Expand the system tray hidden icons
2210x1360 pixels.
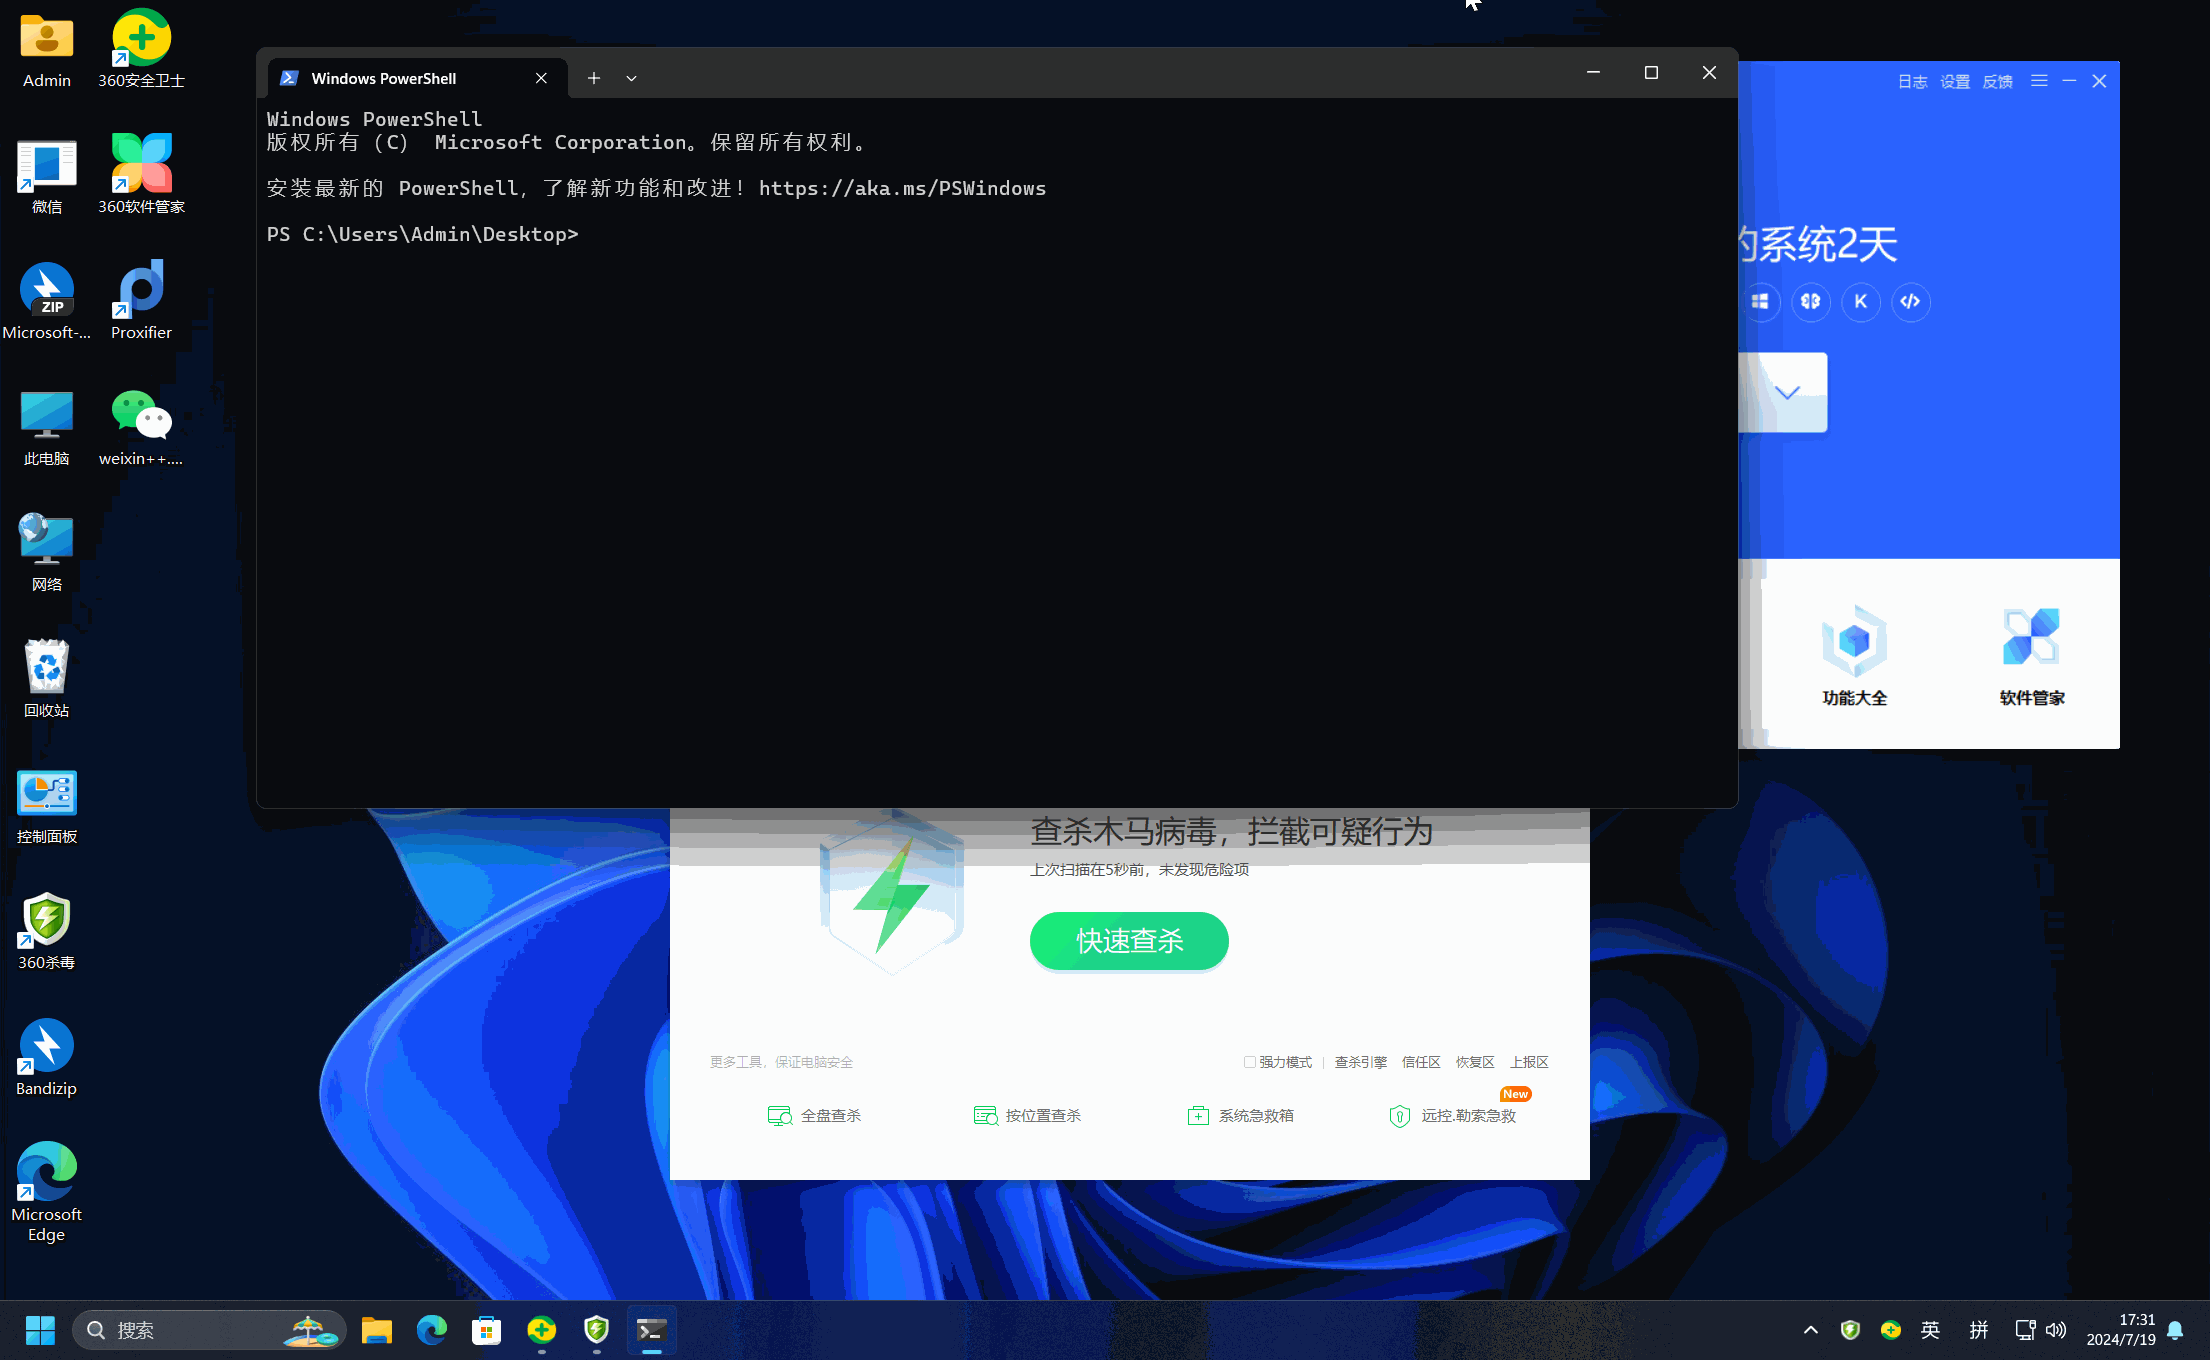point(1810,1330)
